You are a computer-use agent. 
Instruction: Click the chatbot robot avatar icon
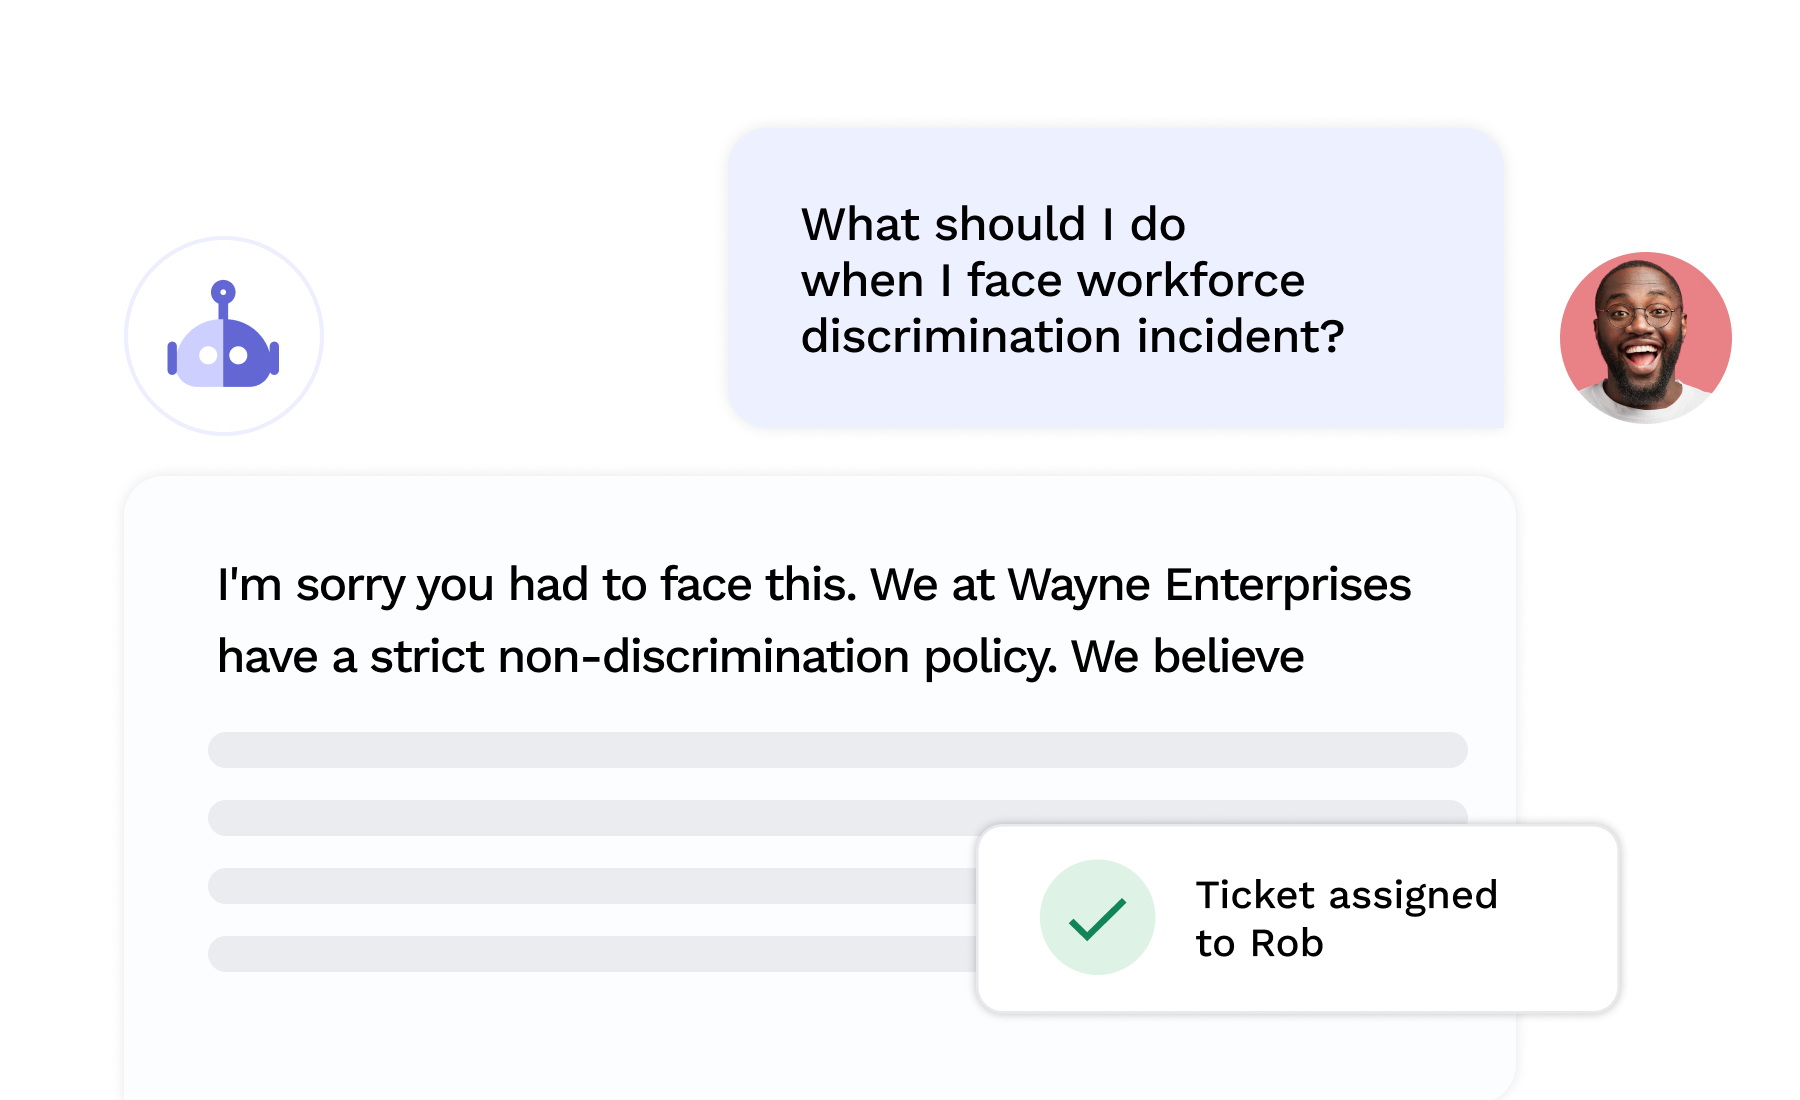pos(223,336)
